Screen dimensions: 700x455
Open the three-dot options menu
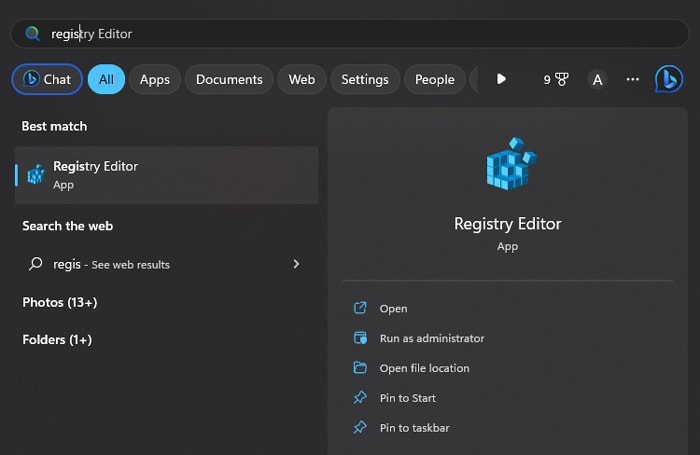tap(633, 79)
